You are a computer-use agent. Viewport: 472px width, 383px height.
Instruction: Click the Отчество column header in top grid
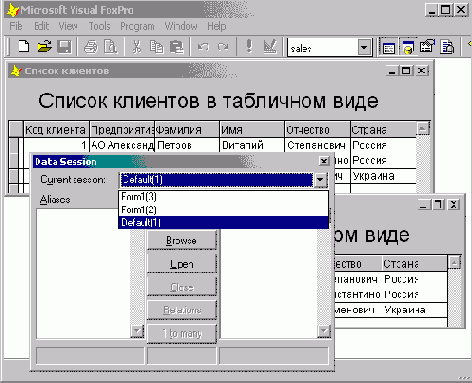click(x=317, y=129)
